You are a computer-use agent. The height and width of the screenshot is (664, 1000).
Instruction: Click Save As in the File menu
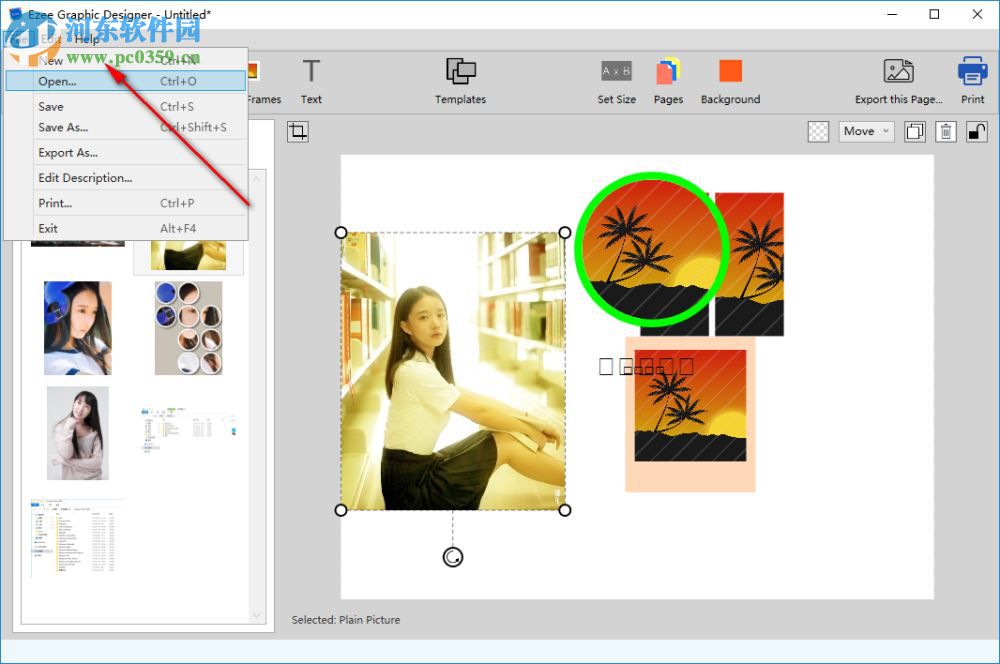coord(66,127)
